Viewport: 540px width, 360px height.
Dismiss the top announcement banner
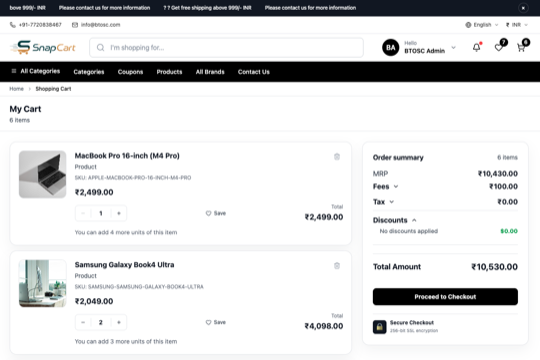(x=523, y=8)
